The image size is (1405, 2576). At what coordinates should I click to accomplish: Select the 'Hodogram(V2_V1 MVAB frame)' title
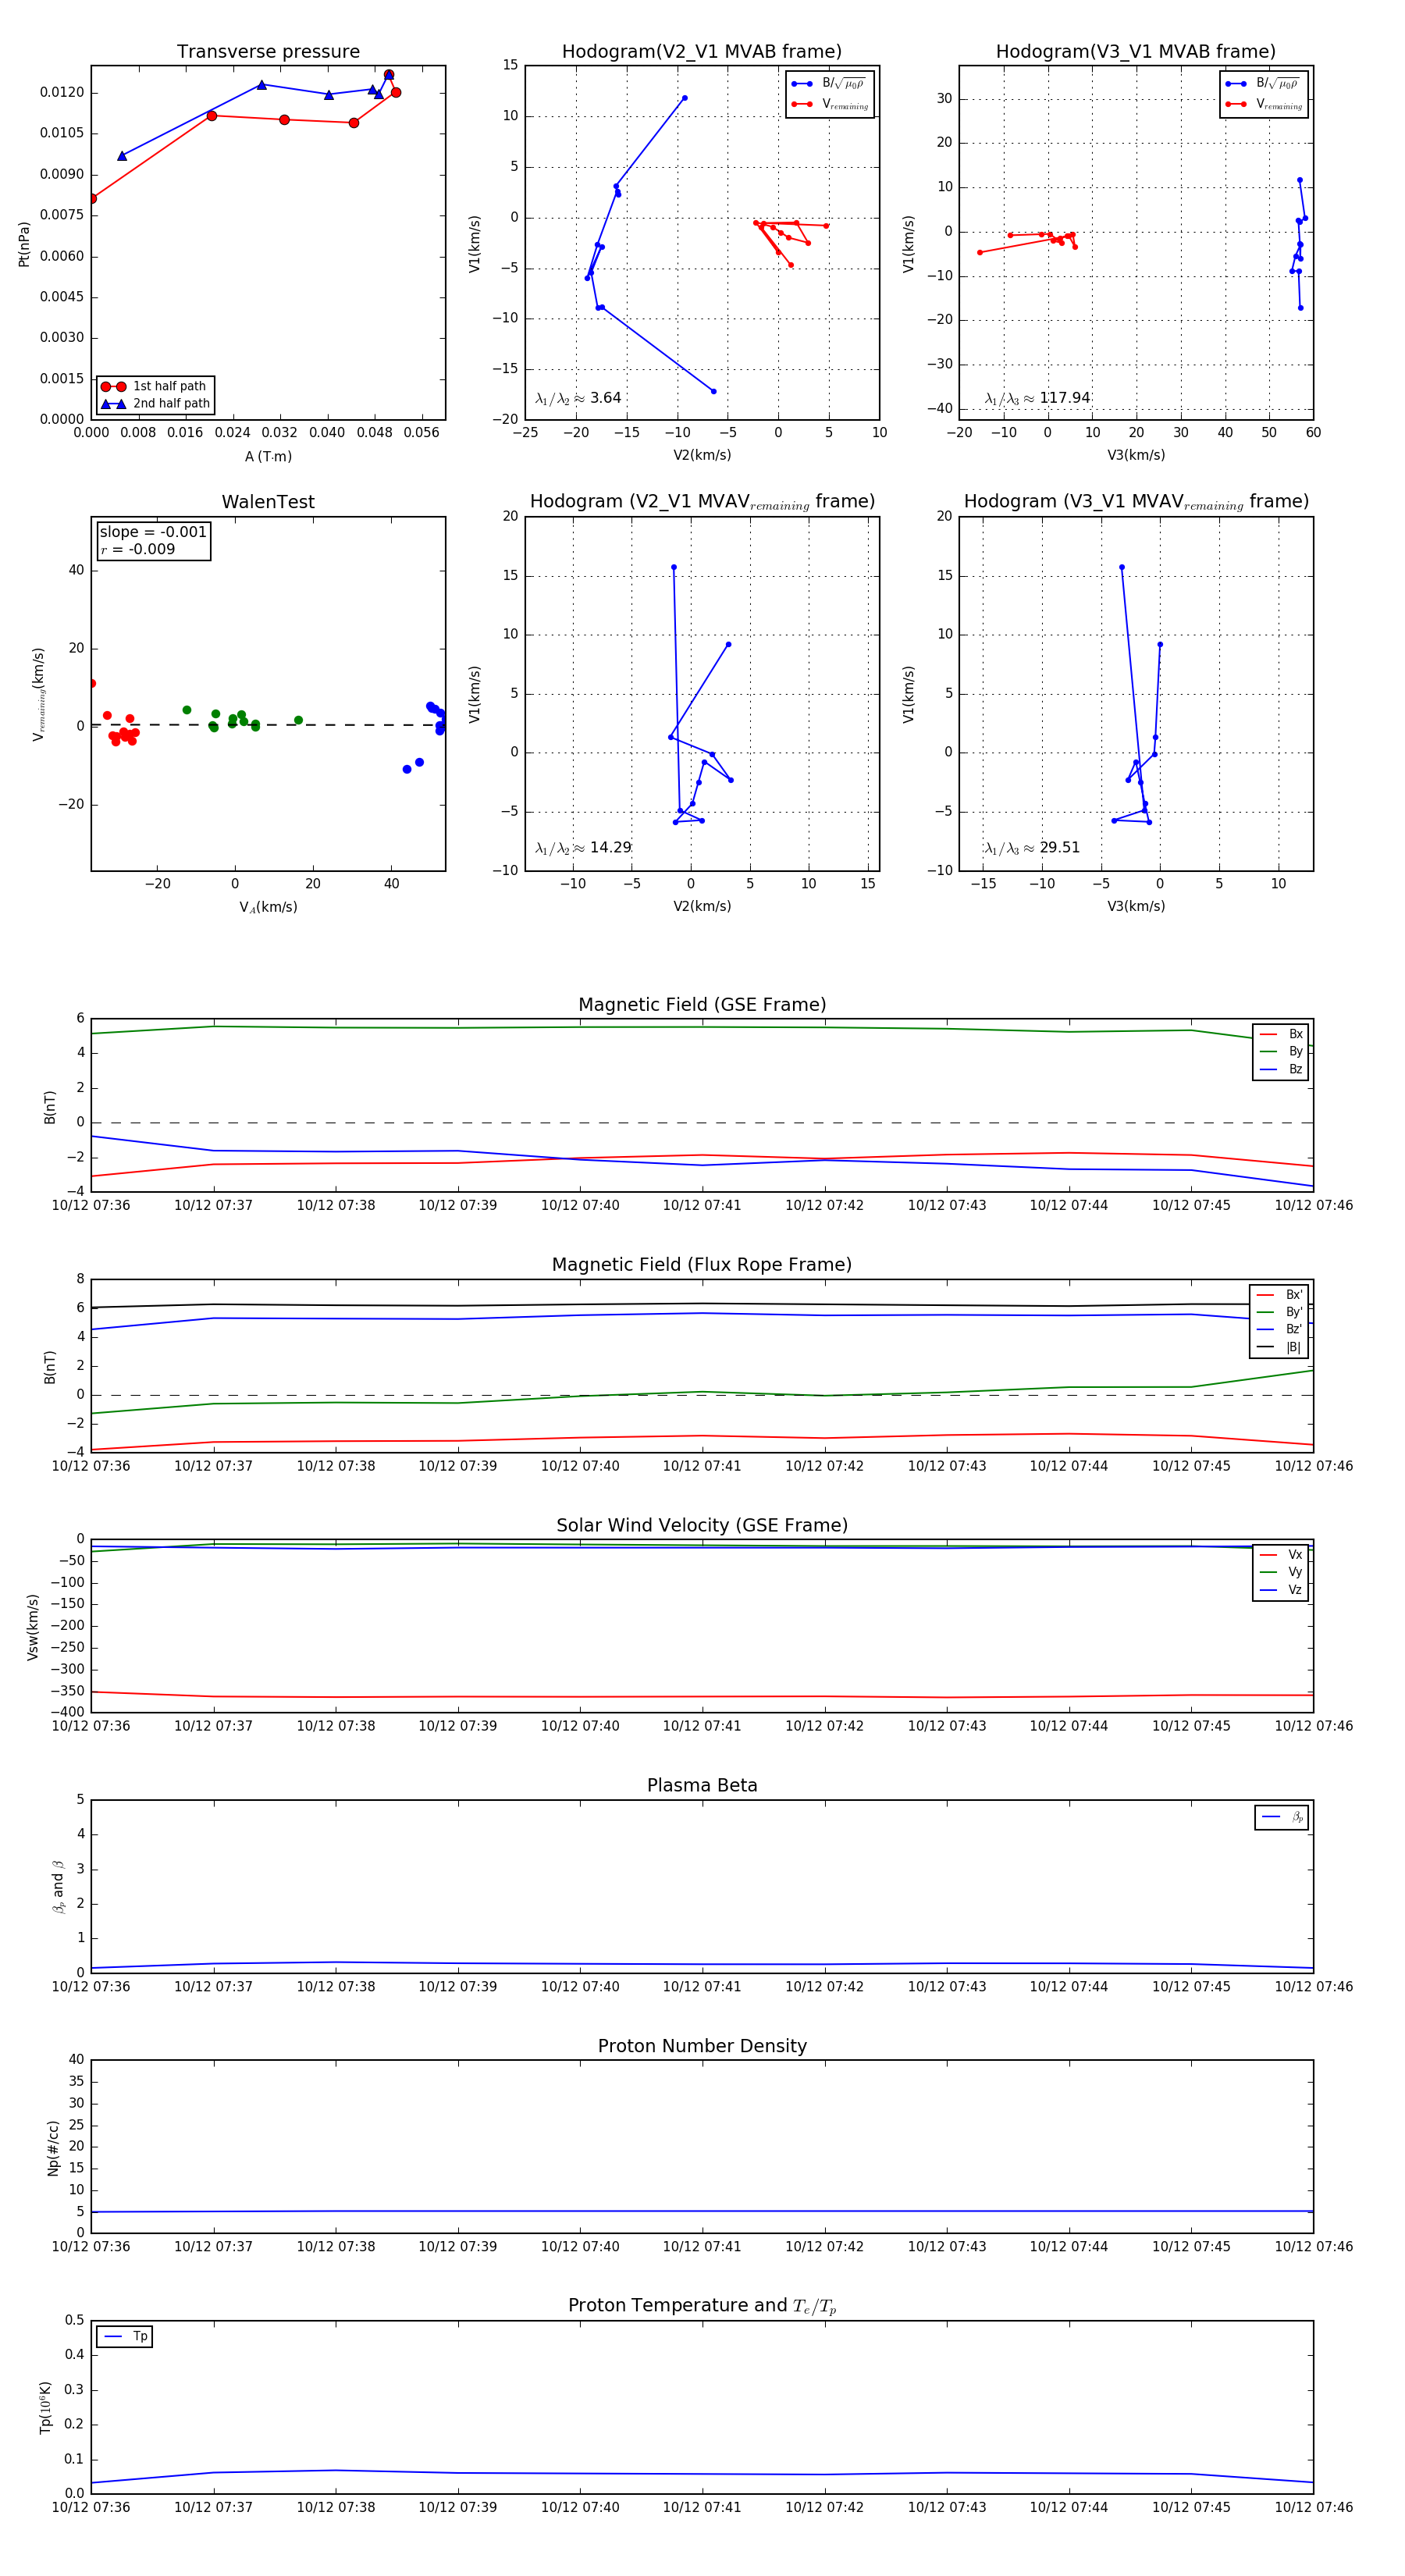coord(701,52)
